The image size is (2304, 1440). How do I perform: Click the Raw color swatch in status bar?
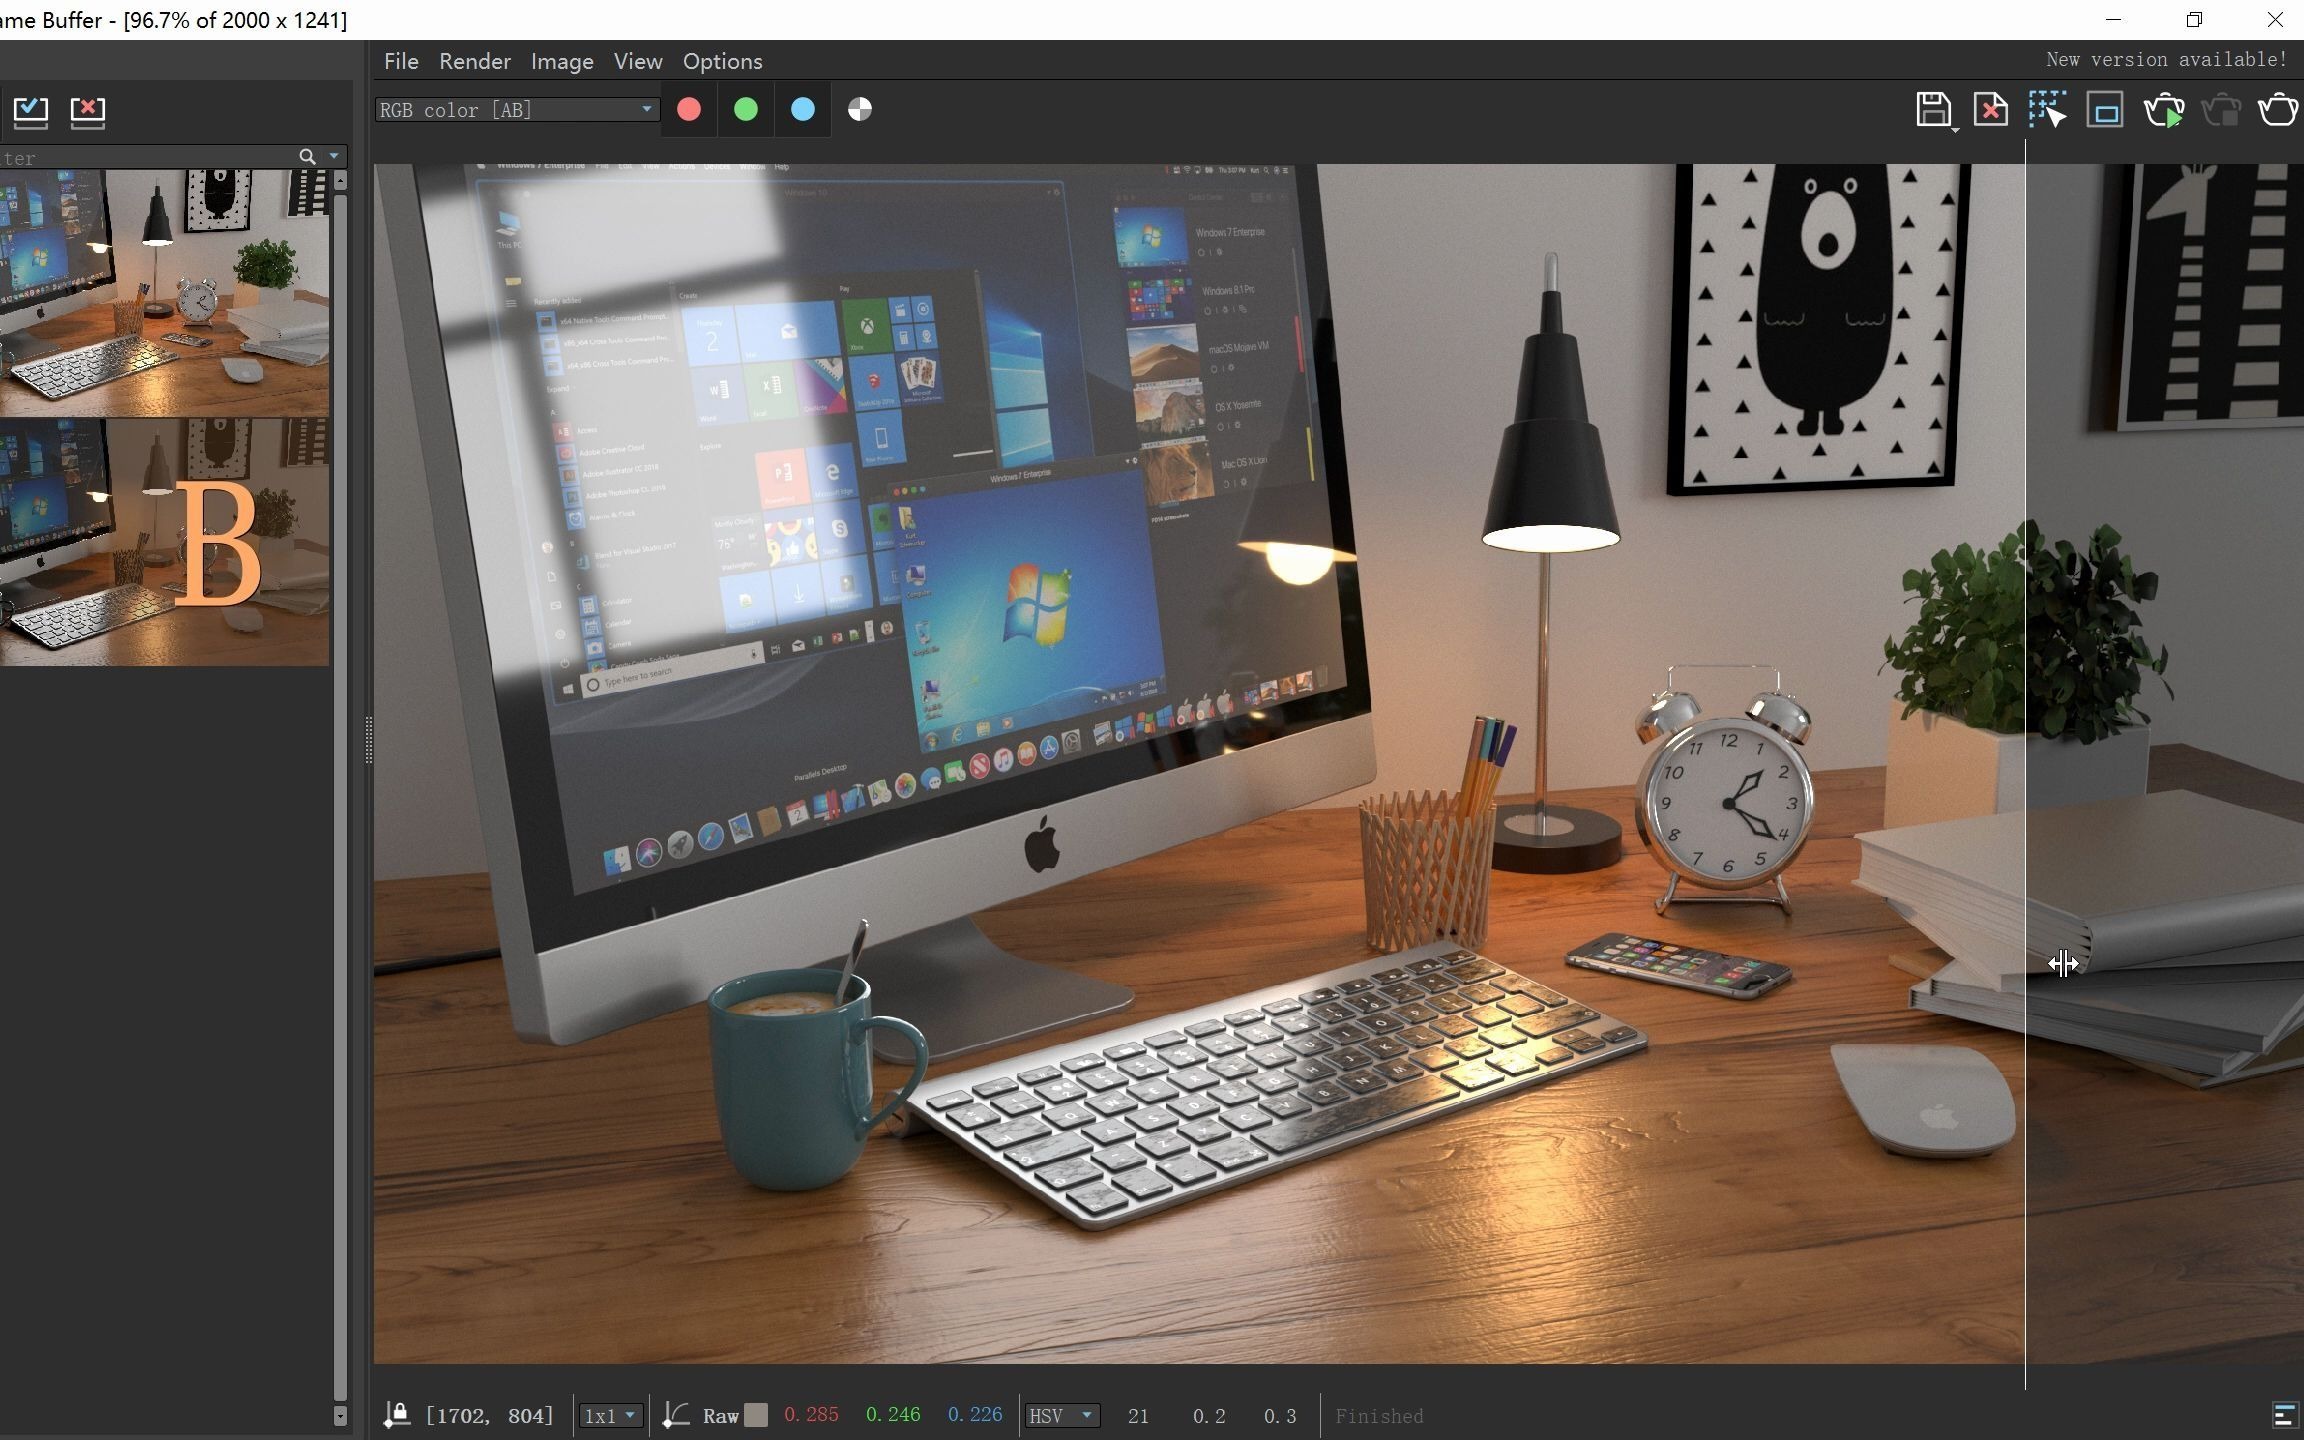pyautogui.click(x=757, y=1414)
